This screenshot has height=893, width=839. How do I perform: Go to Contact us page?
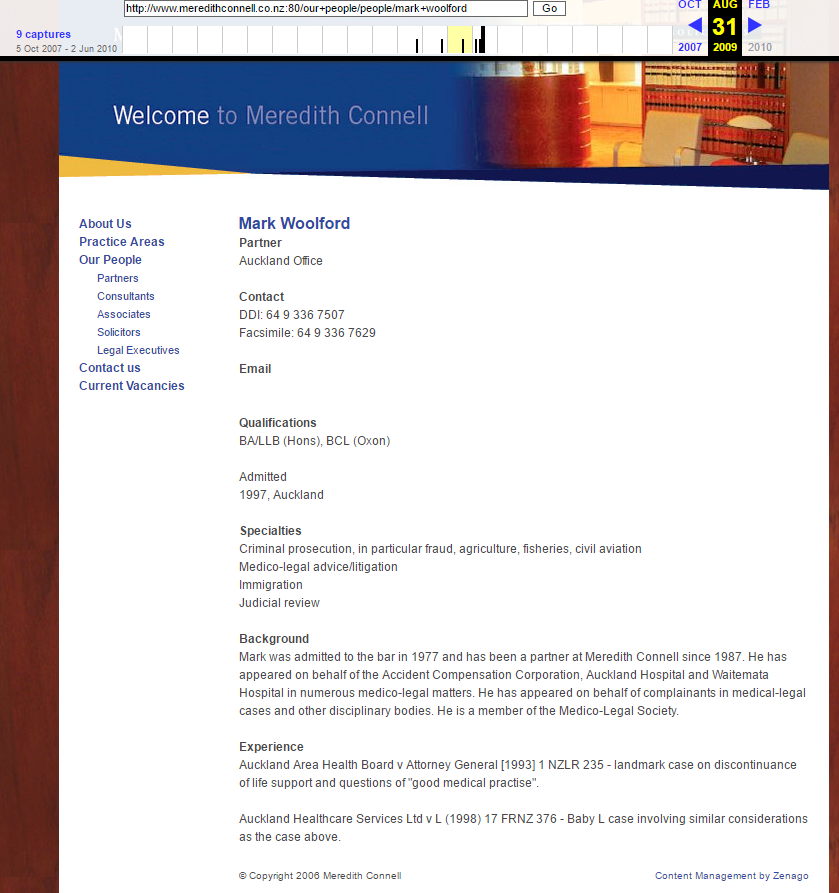pyautogui.click(x=109, y=368)
